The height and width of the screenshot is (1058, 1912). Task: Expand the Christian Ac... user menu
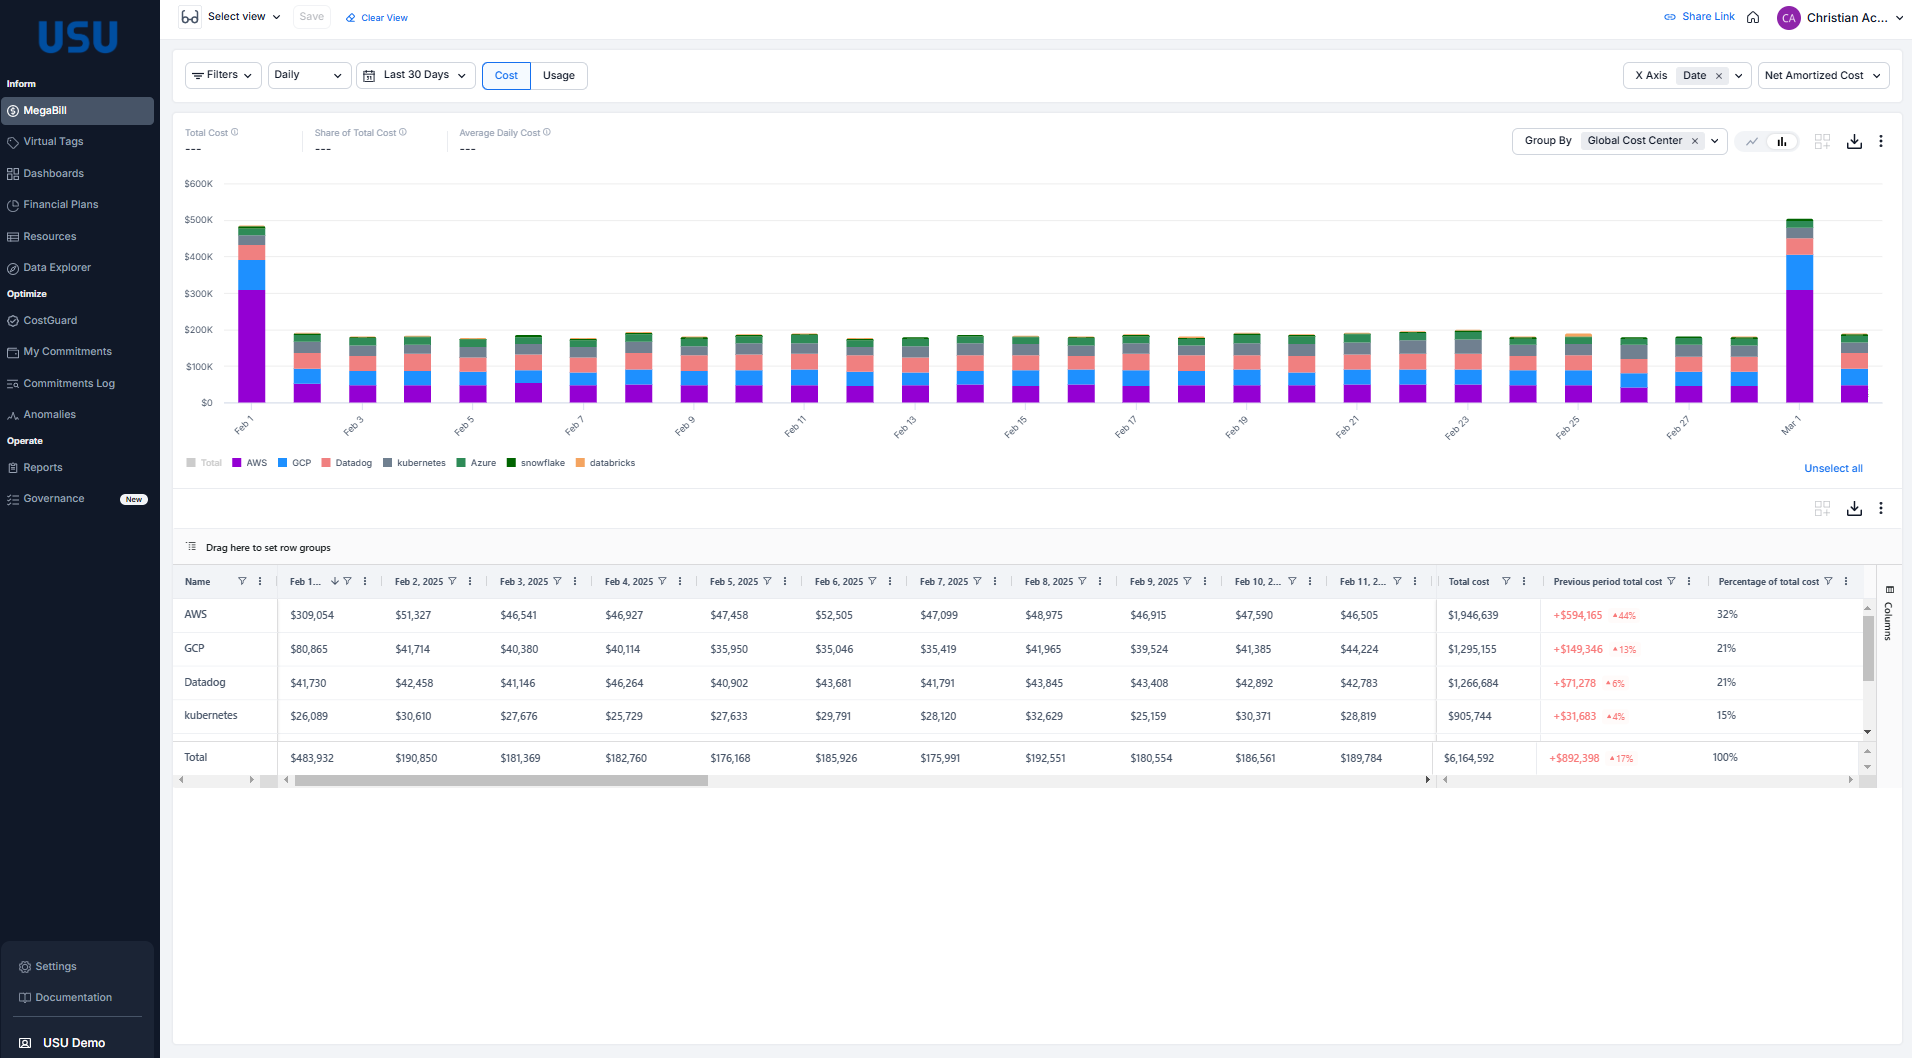click(x=1854, y=18)
